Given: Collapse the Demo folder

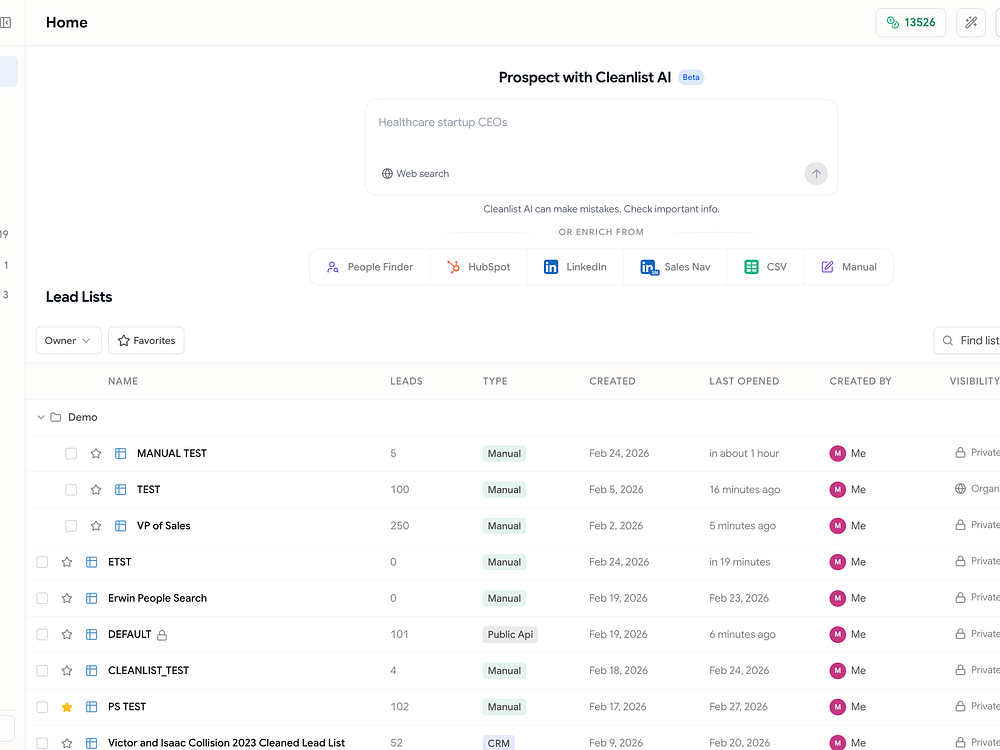Looking at the screenshot, I should pos(41,418).
